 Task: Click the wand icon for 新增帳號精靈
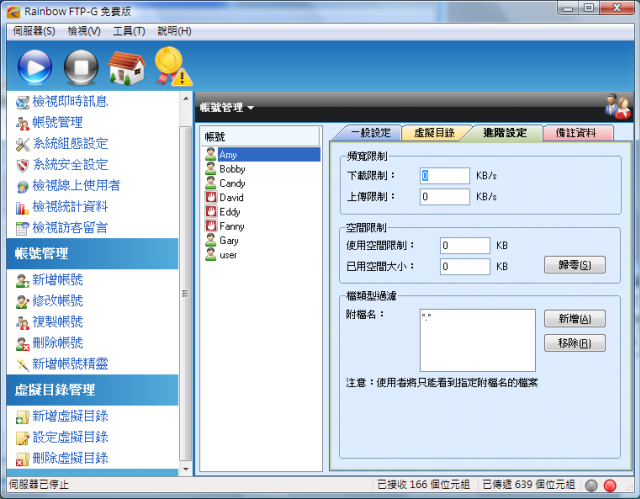click(22, 365)
